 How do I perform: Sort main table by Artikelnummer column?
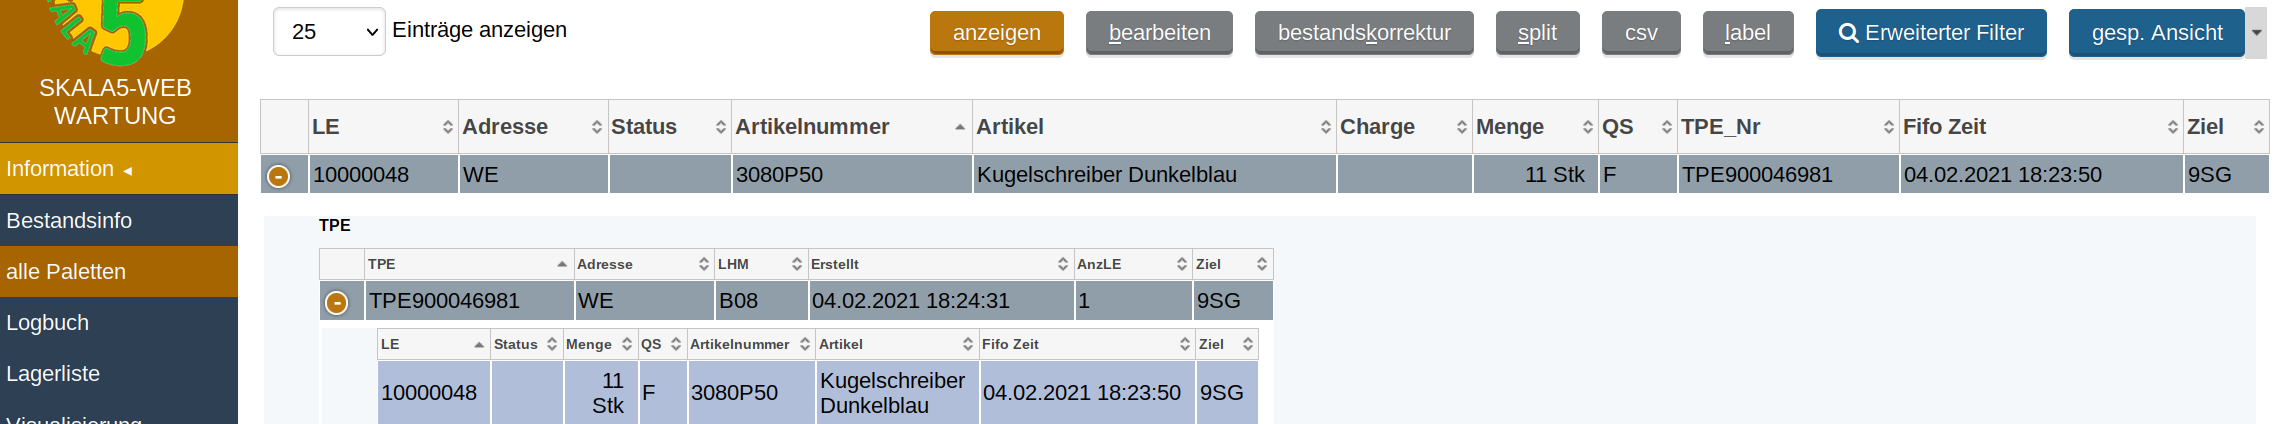tap(850, 127)
